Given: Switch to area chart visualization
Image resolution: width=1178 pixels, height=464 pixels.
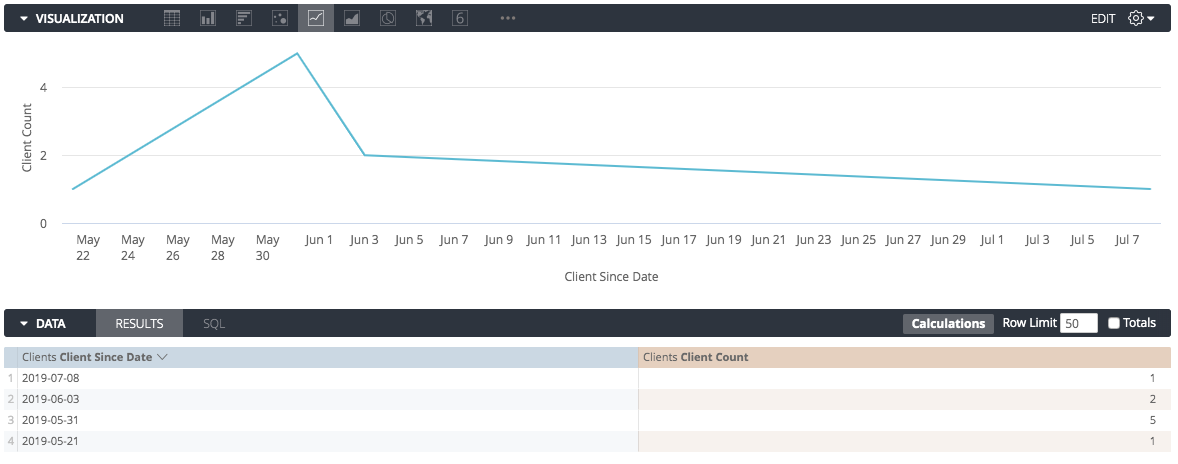Looking at the screenshot, I should pyautogui.click(x=352, y=18).
